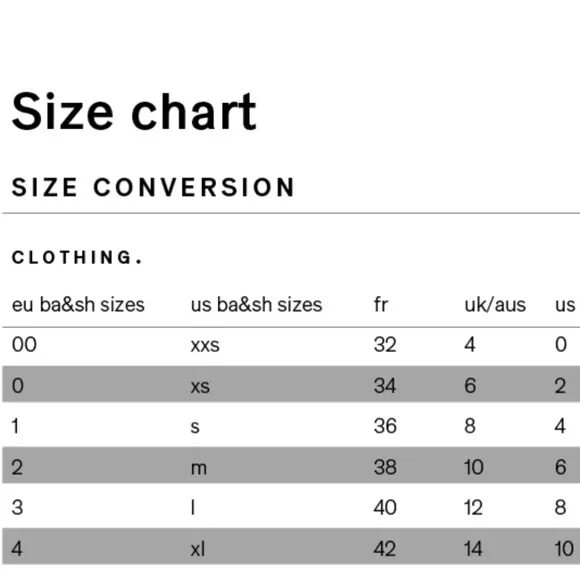580x580 pixels.
Task: Click the Size chart heading
Action: (134, 111)
